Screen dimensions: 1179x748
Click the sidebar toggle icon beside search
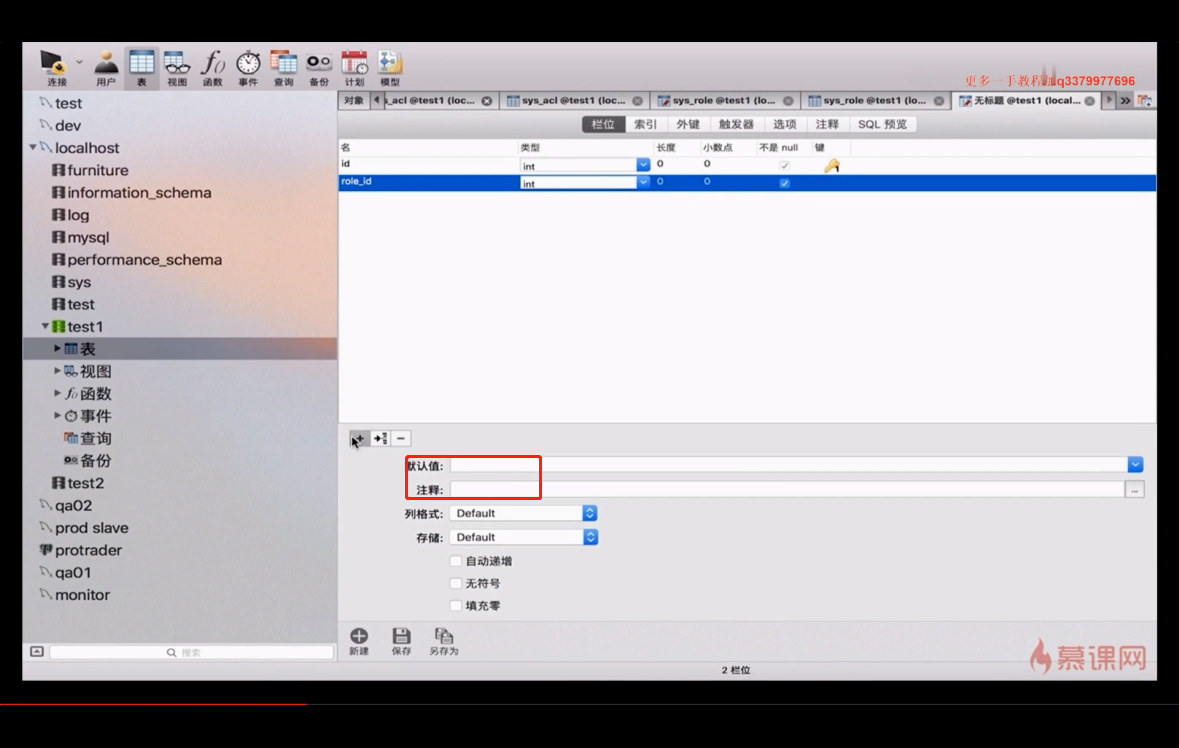click(x=37, y=652)
